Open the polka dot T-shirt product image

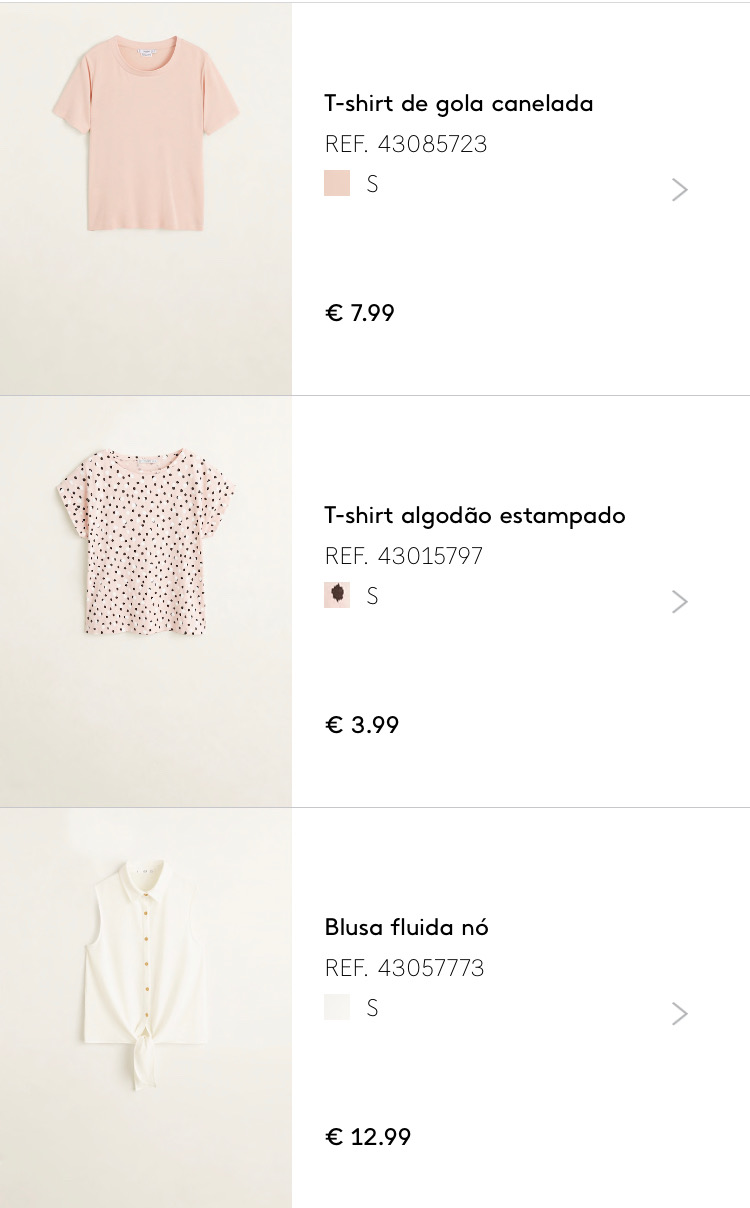(146, 602)
